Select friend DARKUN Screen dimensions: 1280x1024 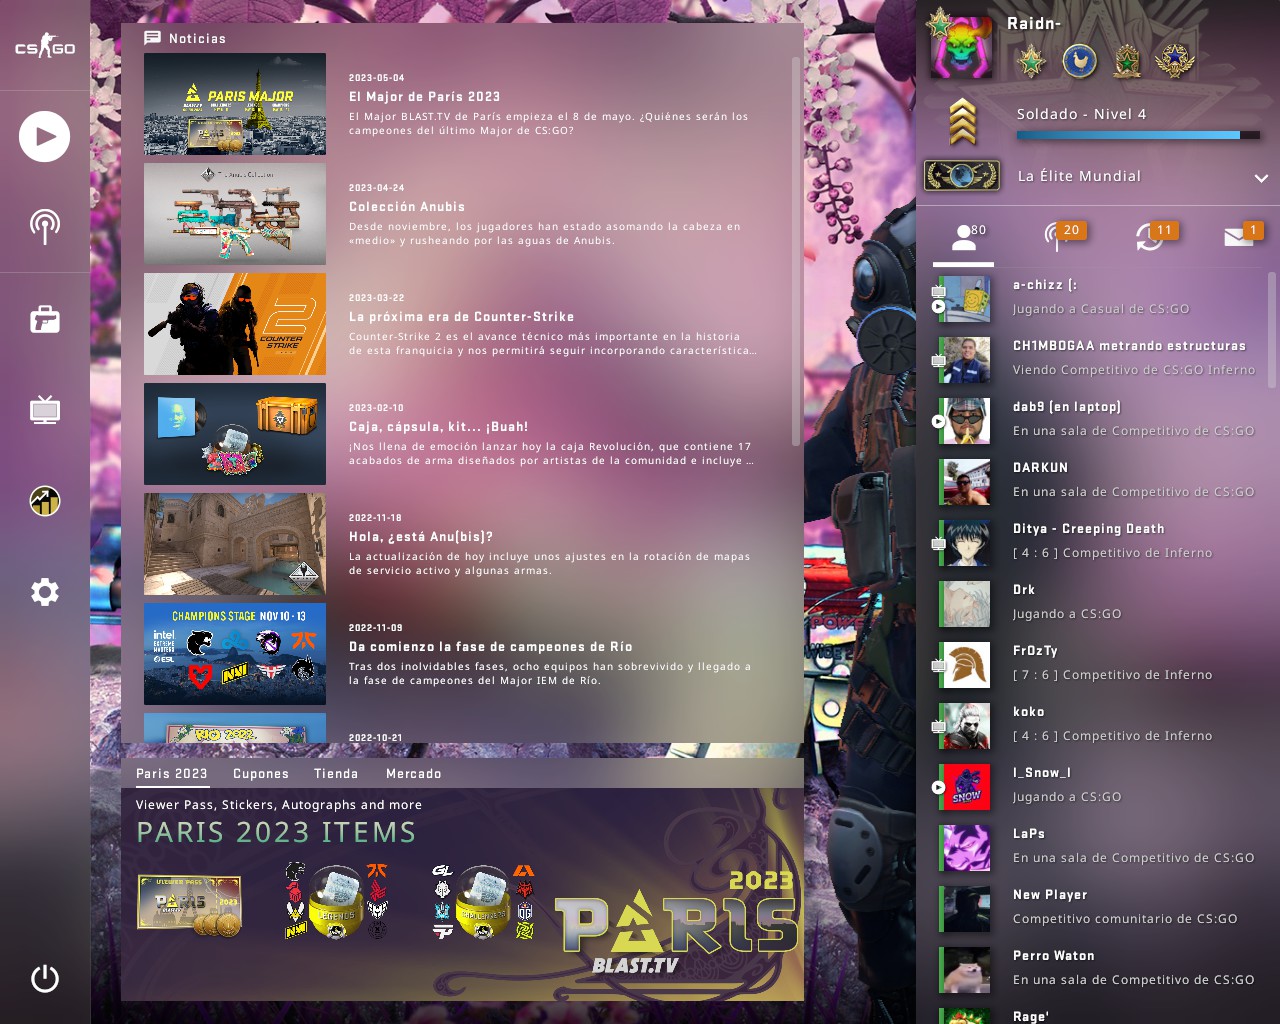(1098, 481)
